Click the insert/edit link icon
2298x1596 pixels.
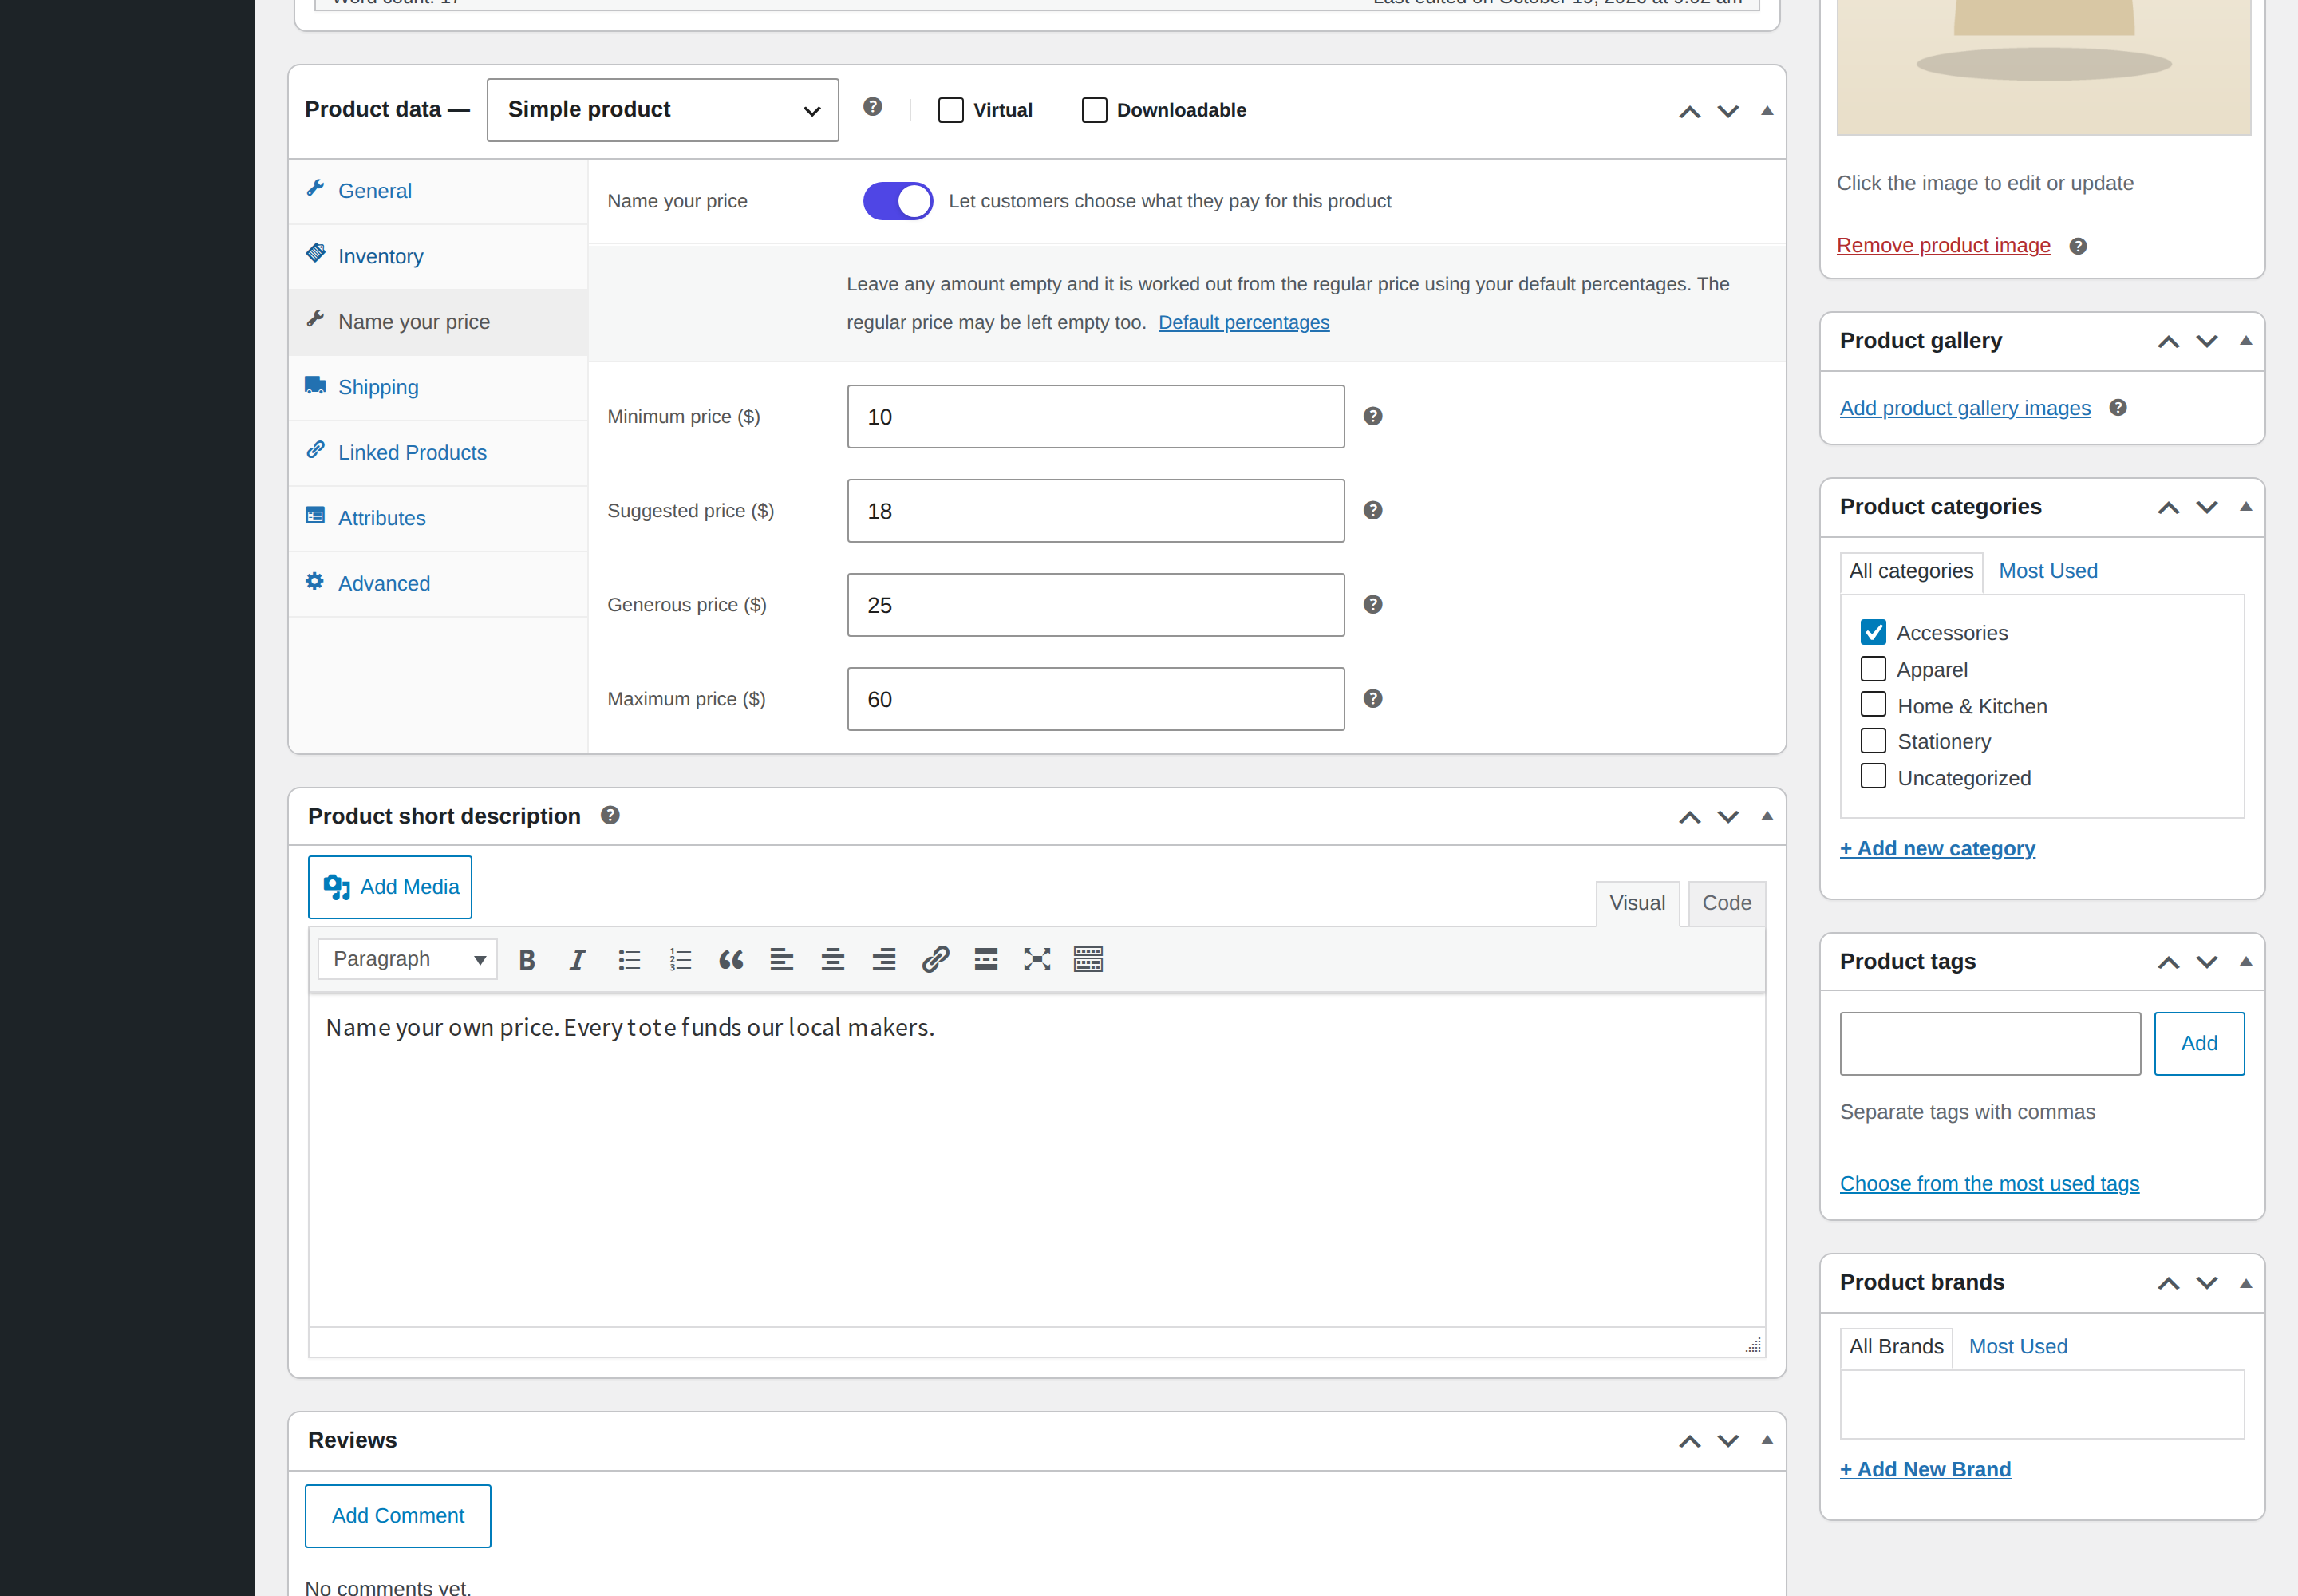click(x=935, y=960)
